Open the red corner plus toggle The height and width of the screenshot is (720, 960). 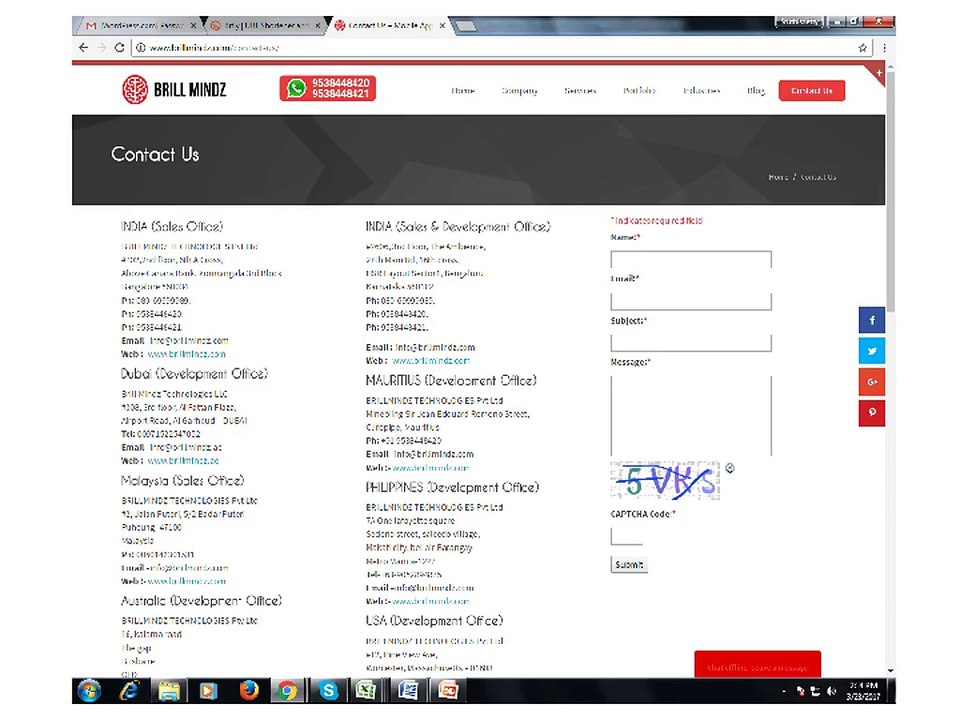click(879, 73)
